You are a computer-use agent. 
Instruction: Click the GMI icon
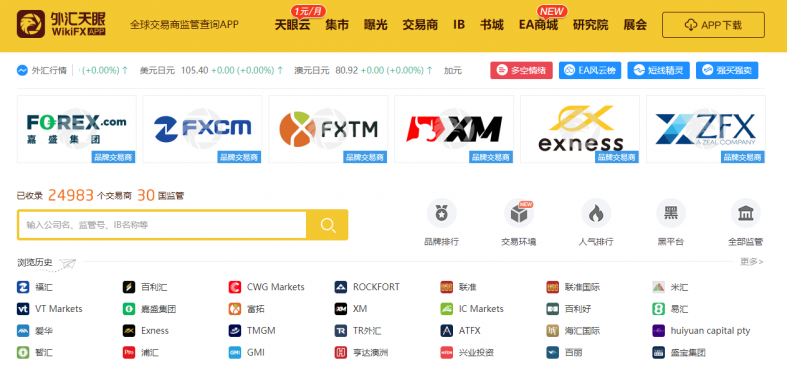pos(234,352)
